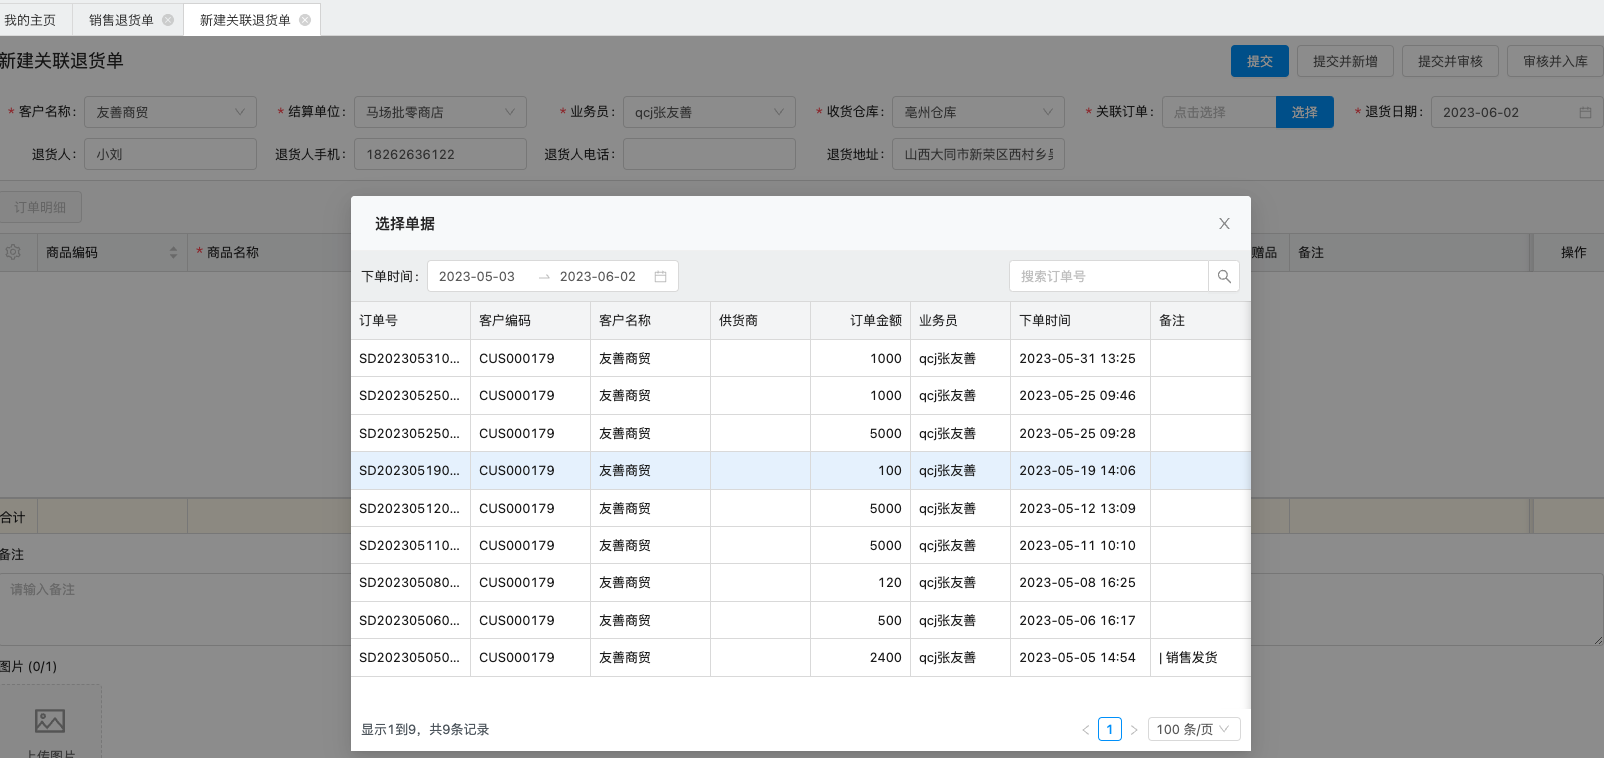Click the 关联订单 点击选择 field

(1219, 112)
